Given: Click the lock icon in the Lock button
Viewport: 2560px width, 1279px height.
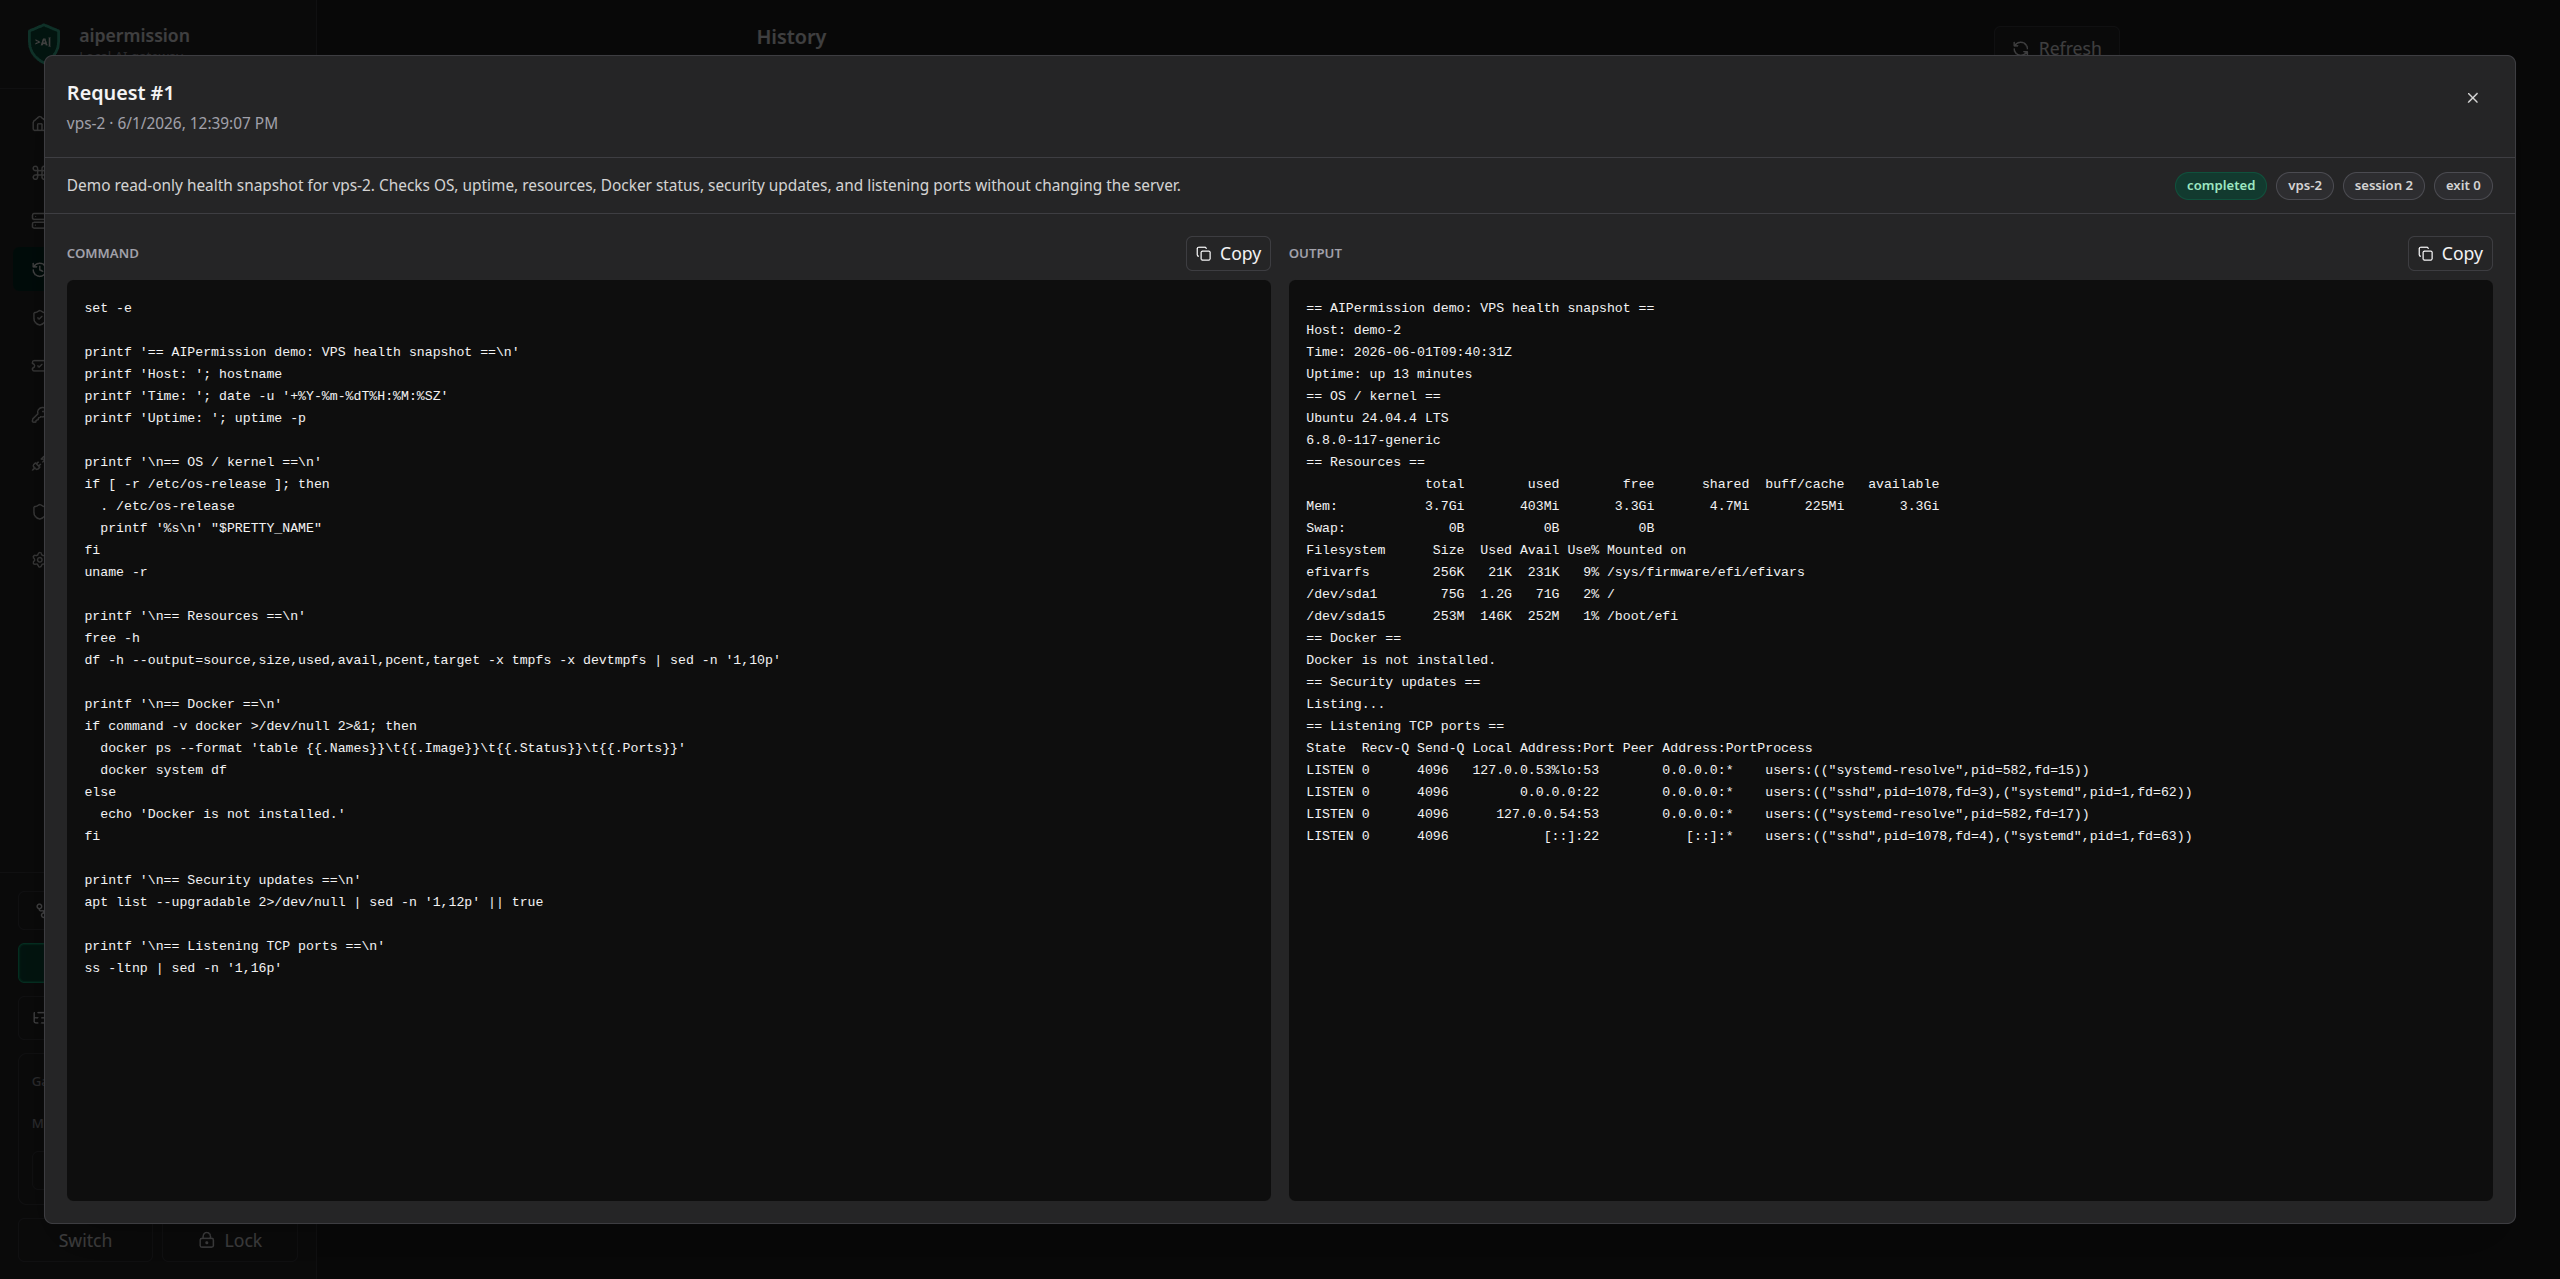Looking at the screenshot, I should 206,1240.
